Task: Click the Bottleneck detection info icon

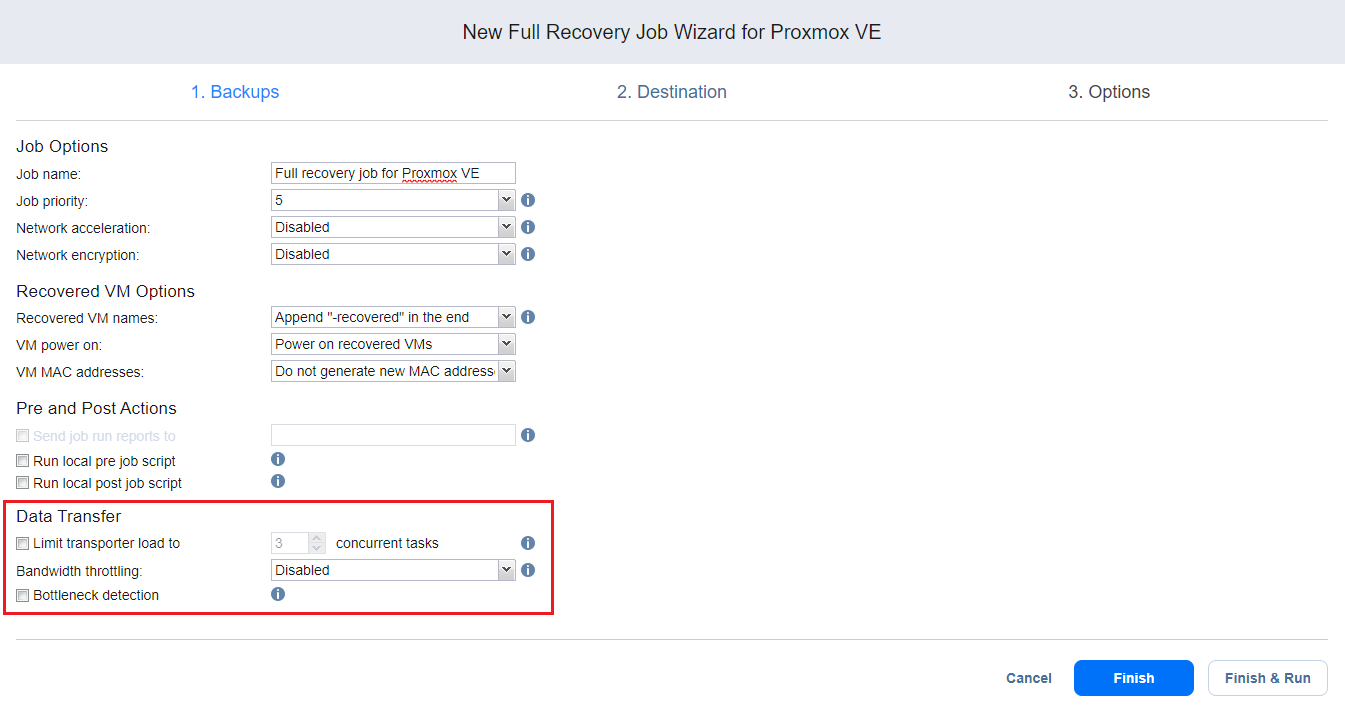Action: [278, 594]
